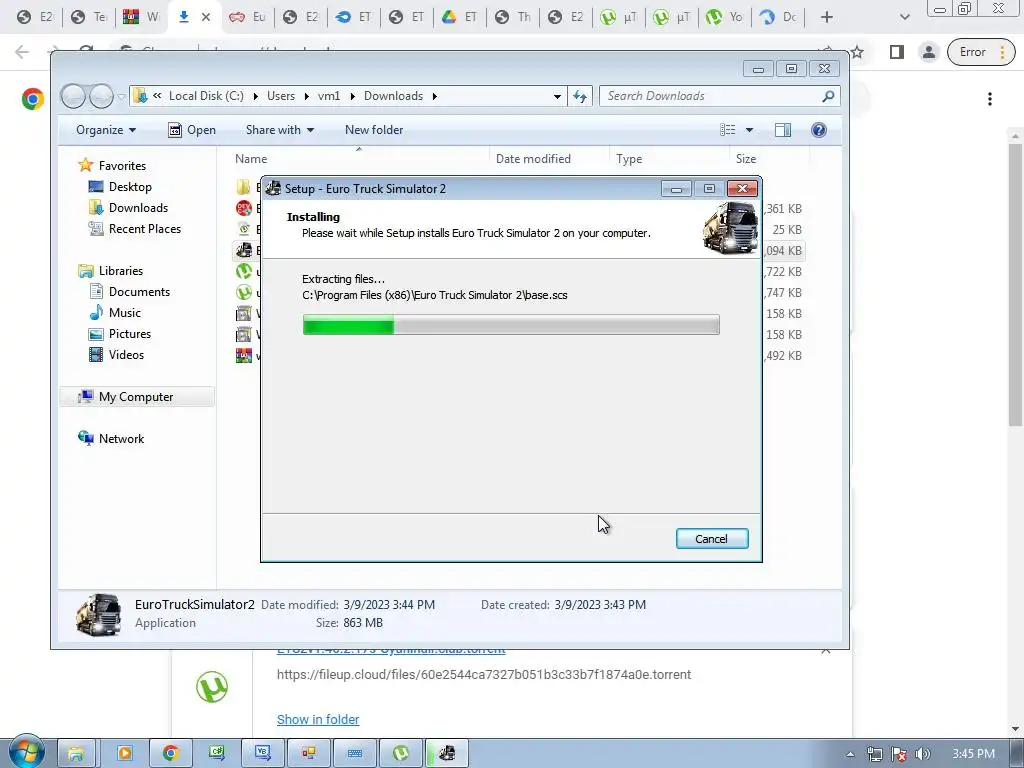Click the Chrome Error update button
This screenshot has height=768, width=1024.
point(980,52)
